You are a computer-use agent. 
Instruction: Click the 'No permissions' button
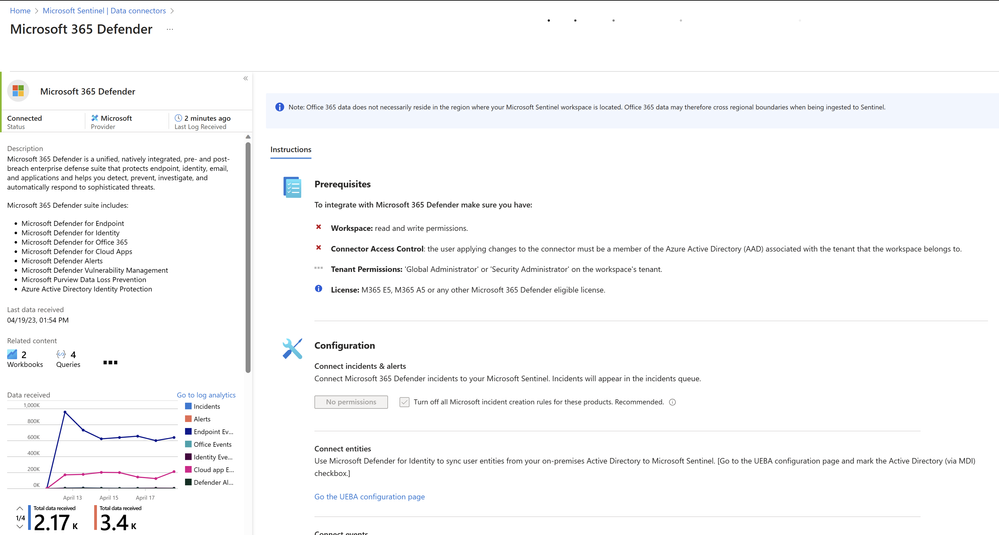click(x=351, y=402)
